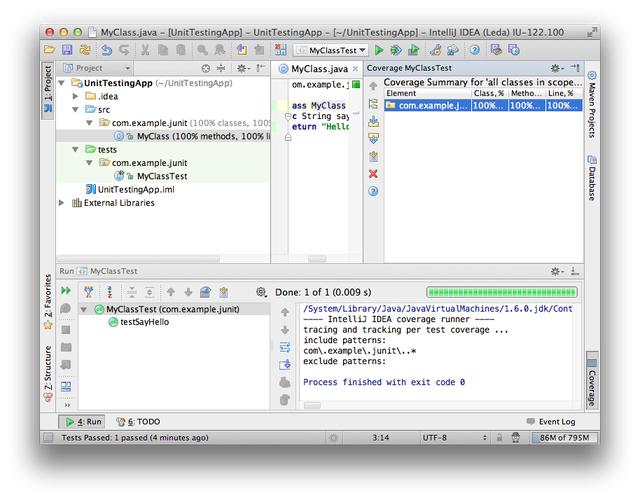Click the Find magnifier toolbar icon
This screenshot has width=640, height=500.
pos(202,50)
